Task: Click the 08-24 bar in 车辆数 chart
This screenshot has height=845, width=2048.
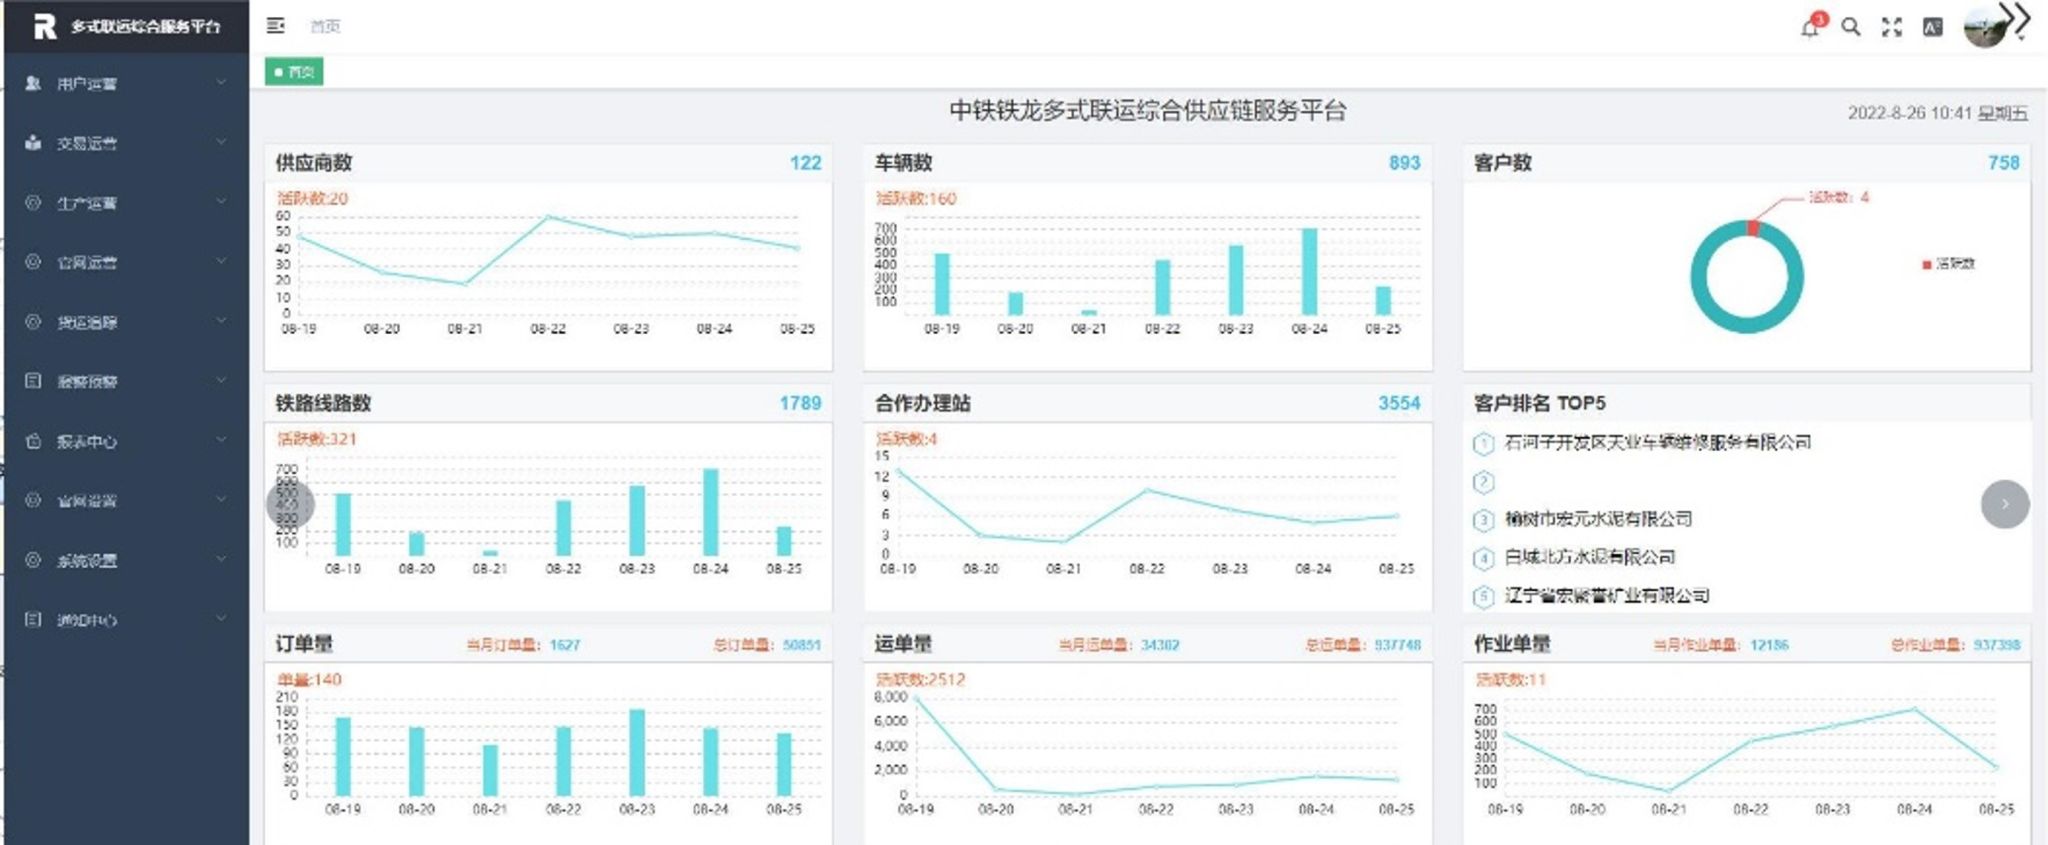Action: click(1309, 272)
